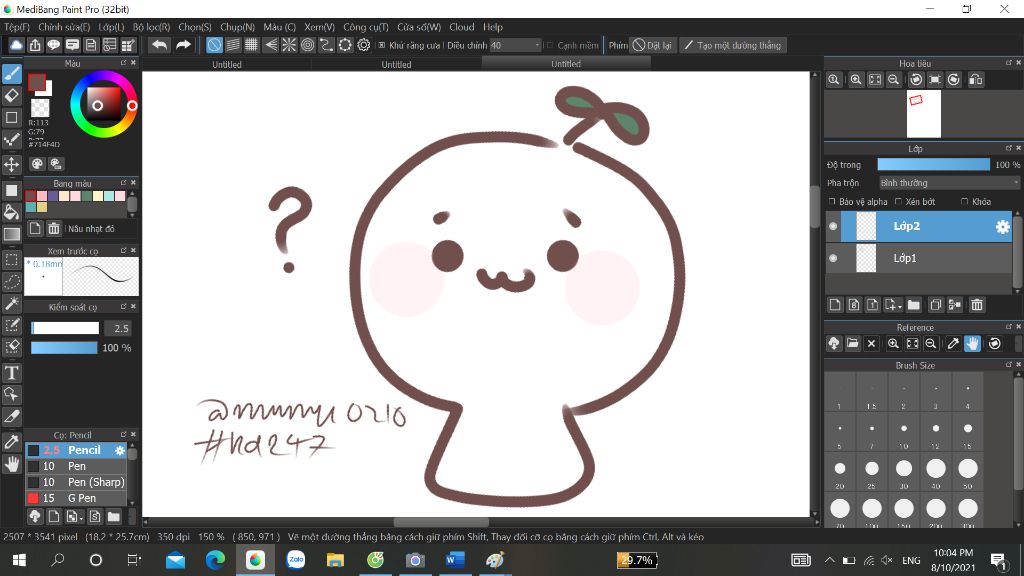The height and width of the screenshot is (576, 1024).
Task: Enable radial snap guide
Action: pyautogui.click(x=289, y=45)
